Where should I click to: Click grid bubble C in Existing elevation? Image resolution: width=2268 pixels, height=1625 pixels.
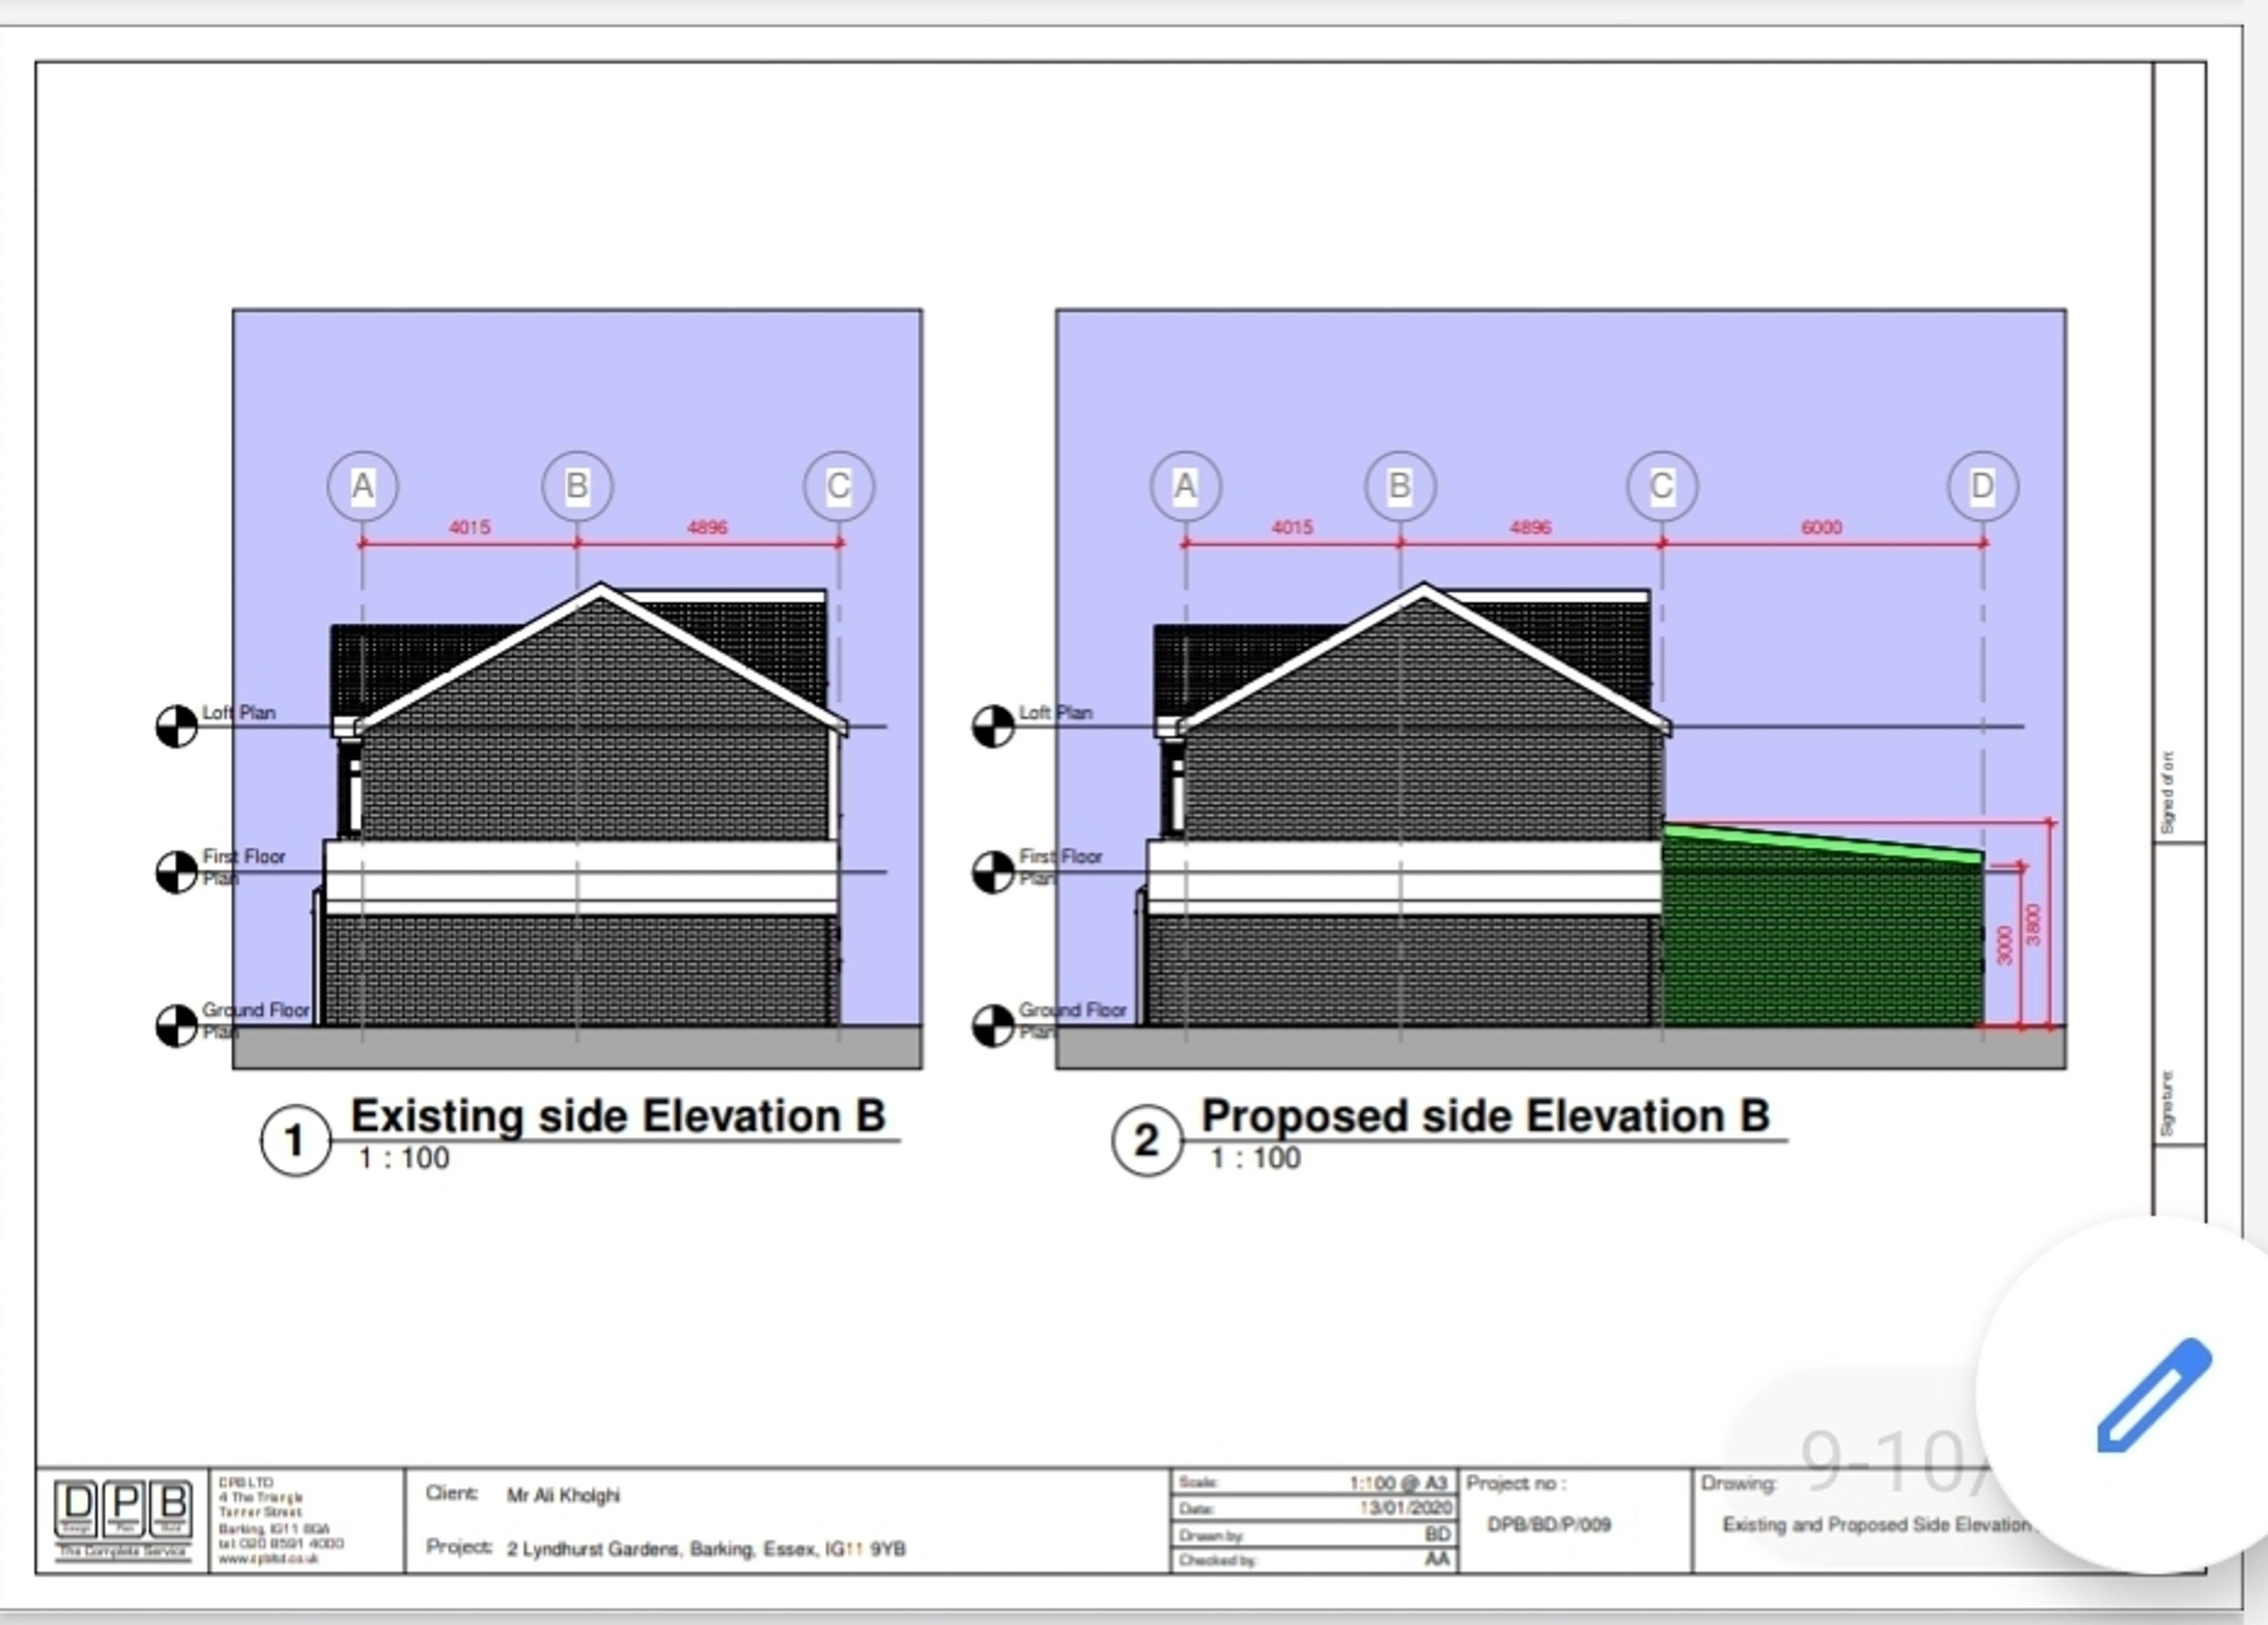click(x=838, y=486)
